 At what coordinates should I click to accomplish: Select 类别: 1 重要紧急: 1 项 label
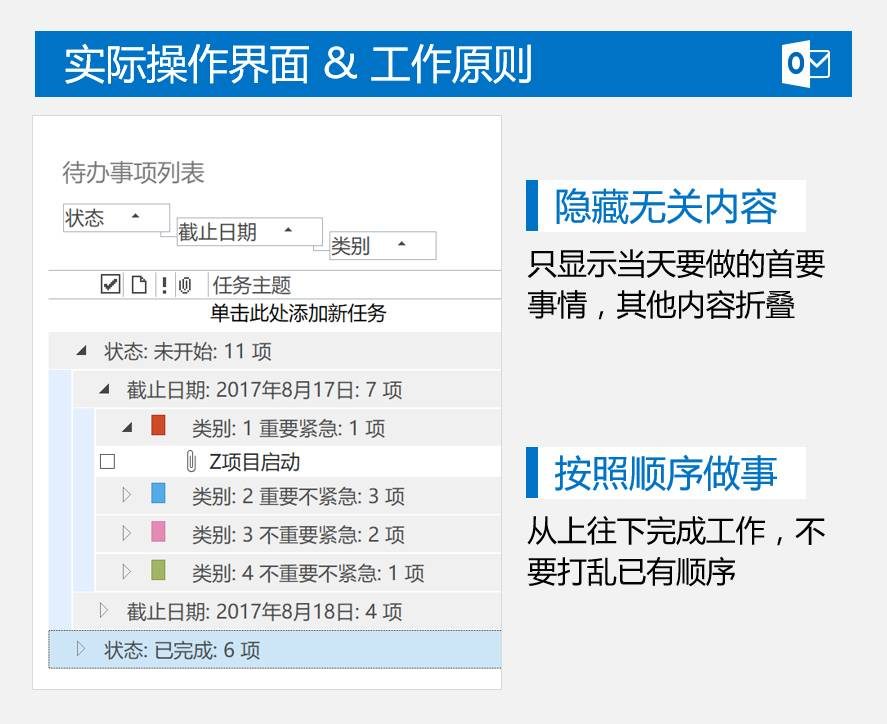point(289,428)
